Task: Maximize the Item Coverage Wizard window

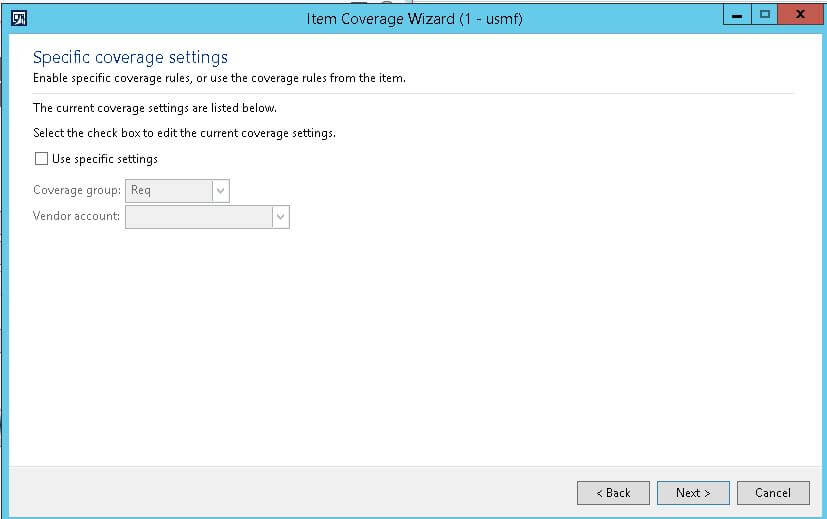Action: pos(765,16)
